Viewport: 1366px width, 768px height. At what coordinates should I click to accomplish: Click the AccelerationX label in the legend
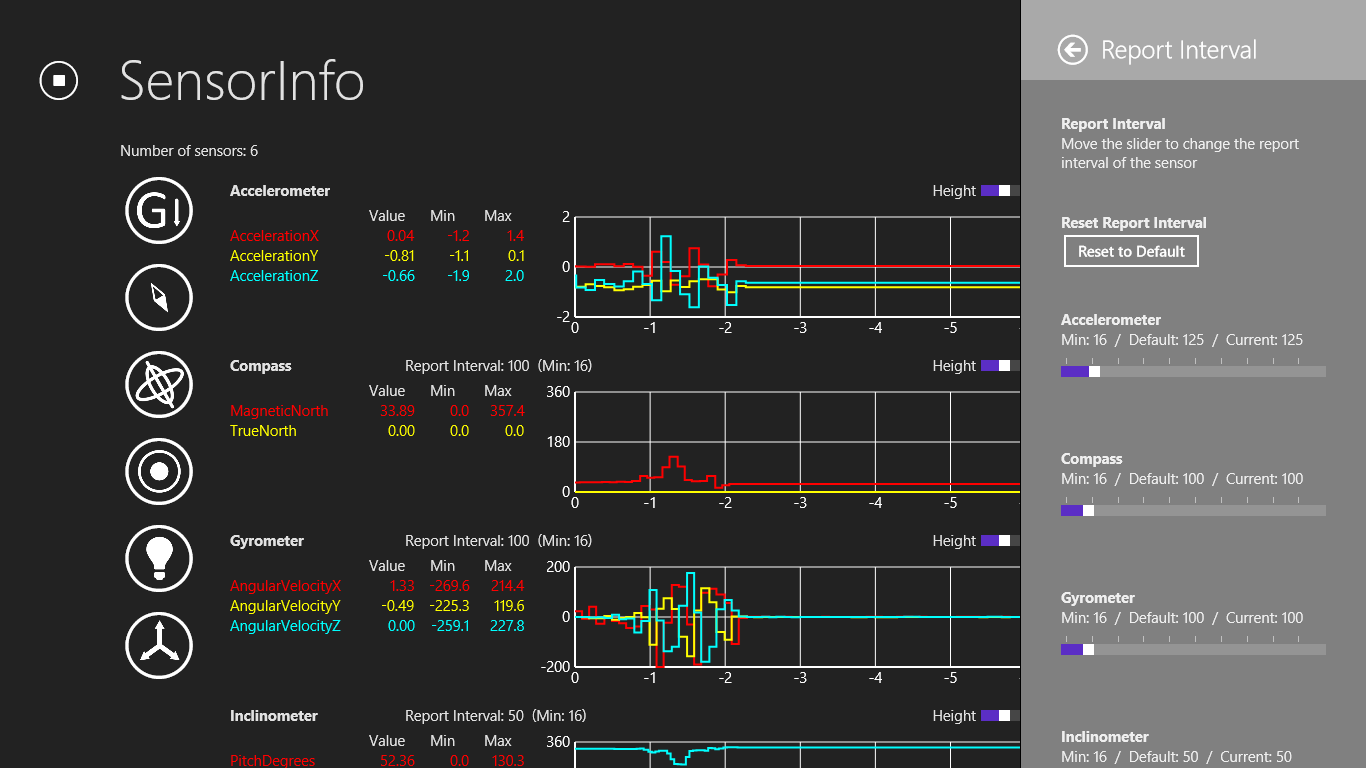(x=274, y=236)
